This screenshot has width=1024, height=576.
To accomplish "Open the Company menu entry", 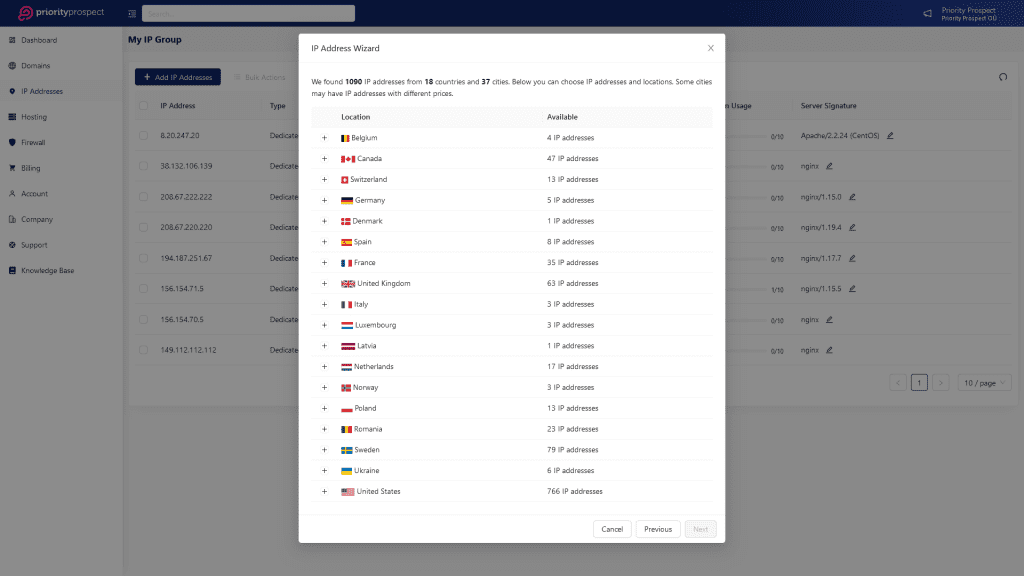I will coord(14,219).
